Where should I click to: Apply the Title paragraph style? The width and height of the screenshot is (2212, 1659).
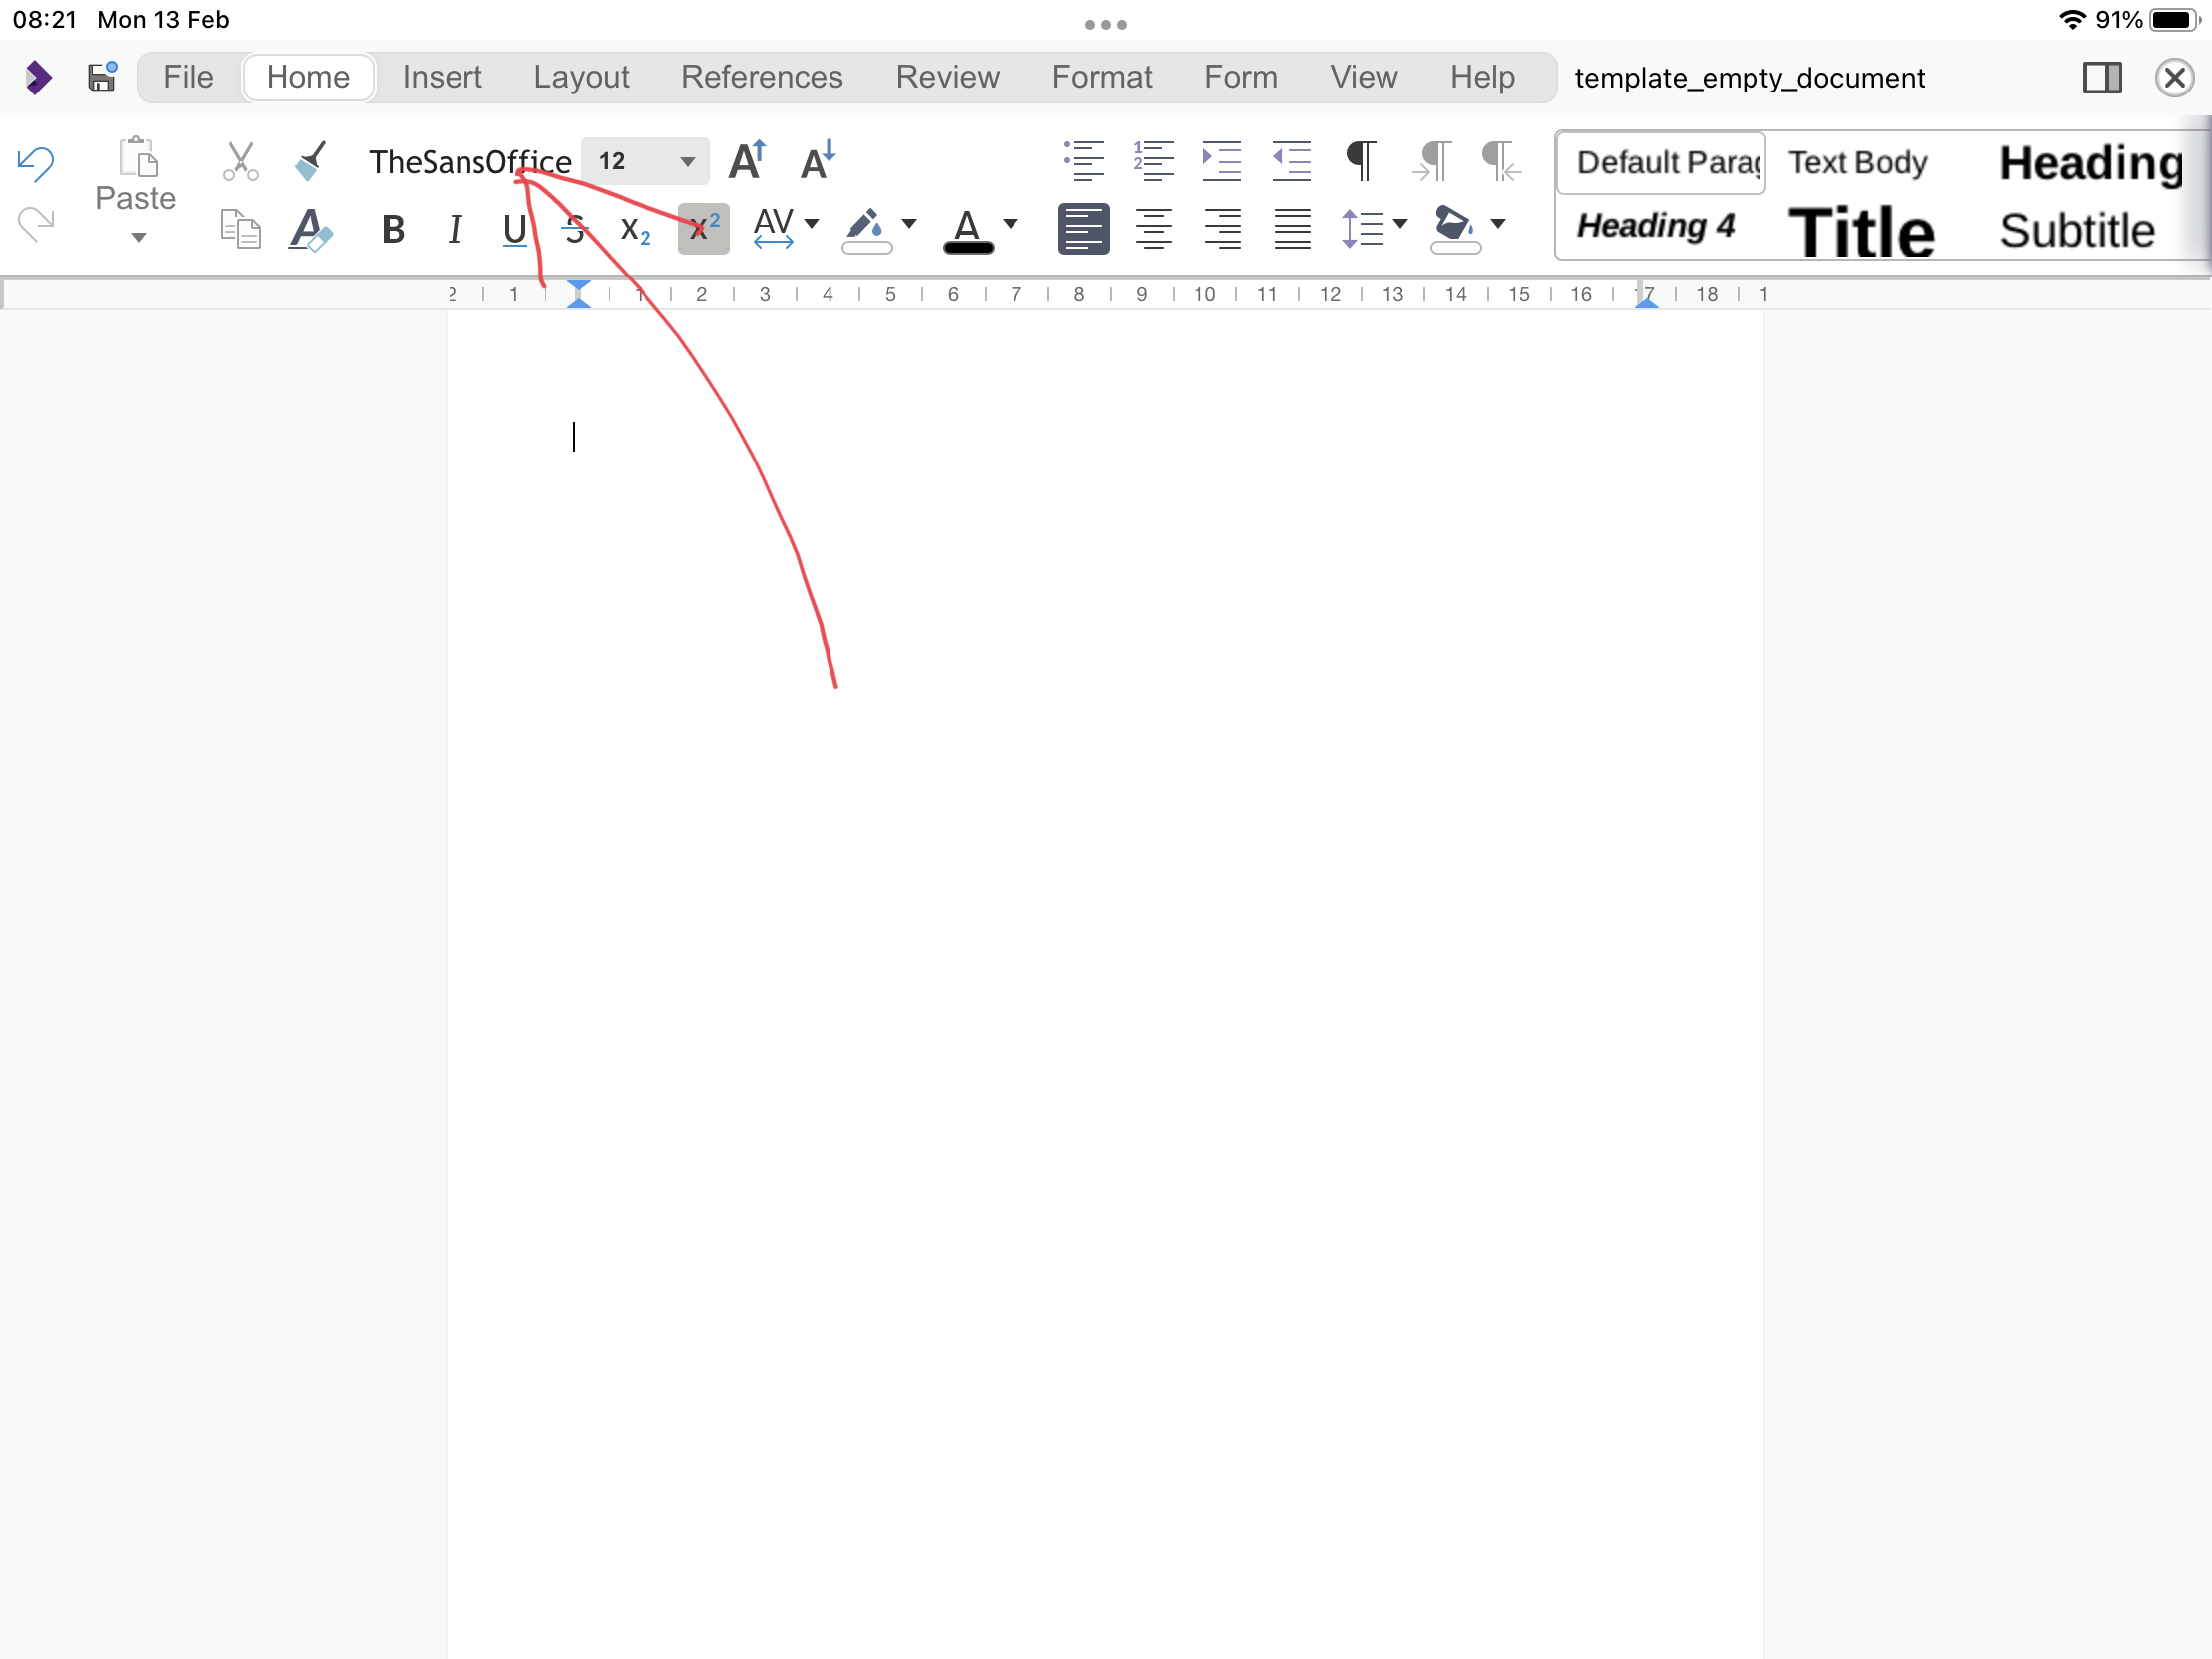click(x=1861, y=230)
